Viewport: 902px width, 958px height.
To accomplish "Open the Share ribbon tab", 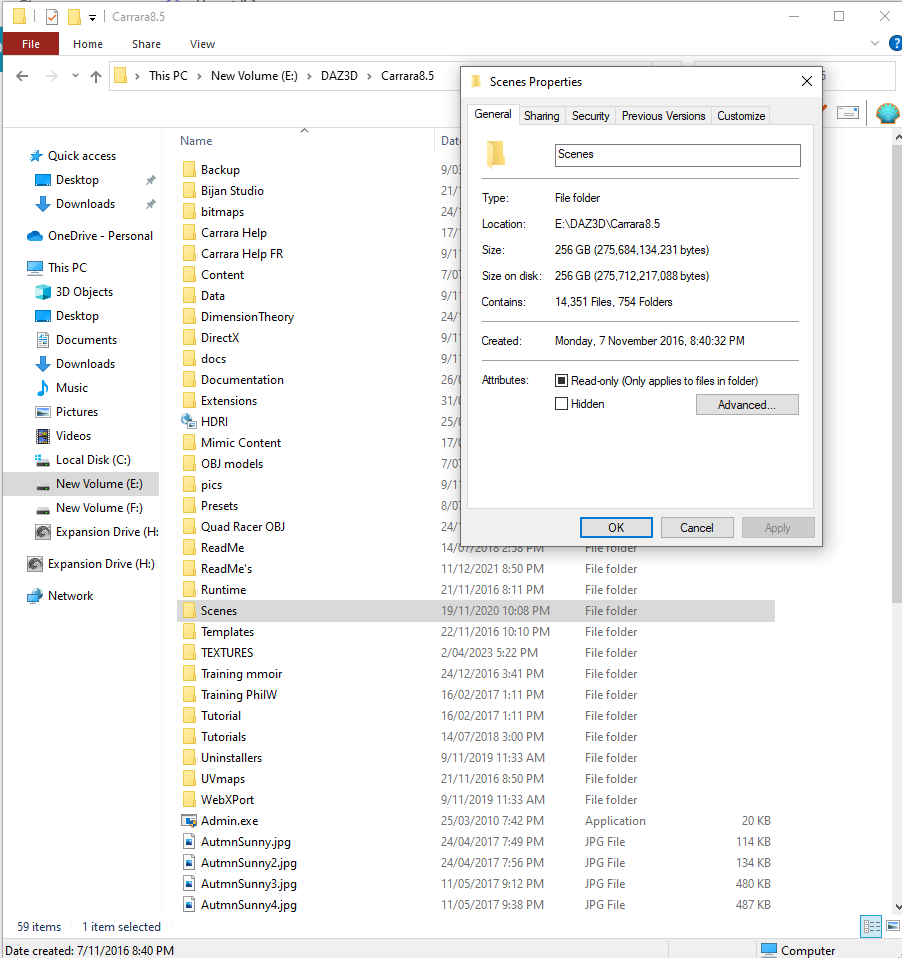I will pos(146,44).
